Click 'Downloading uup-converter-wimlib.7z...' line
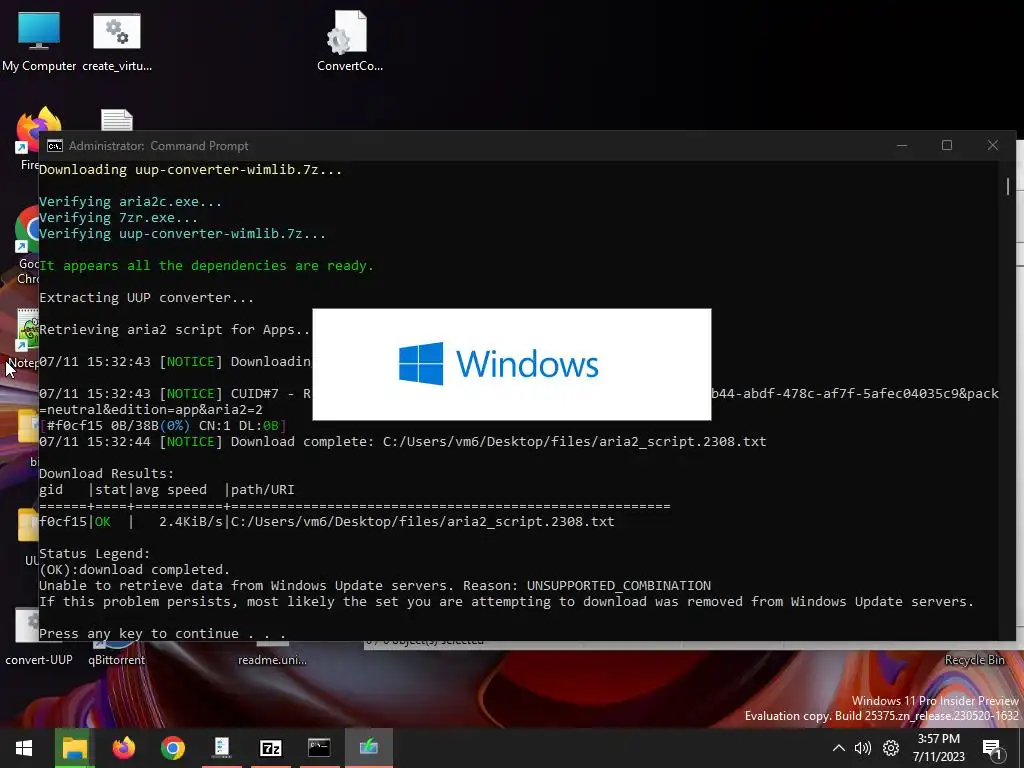Screen dimensions: 1024x768 point(190,169)
